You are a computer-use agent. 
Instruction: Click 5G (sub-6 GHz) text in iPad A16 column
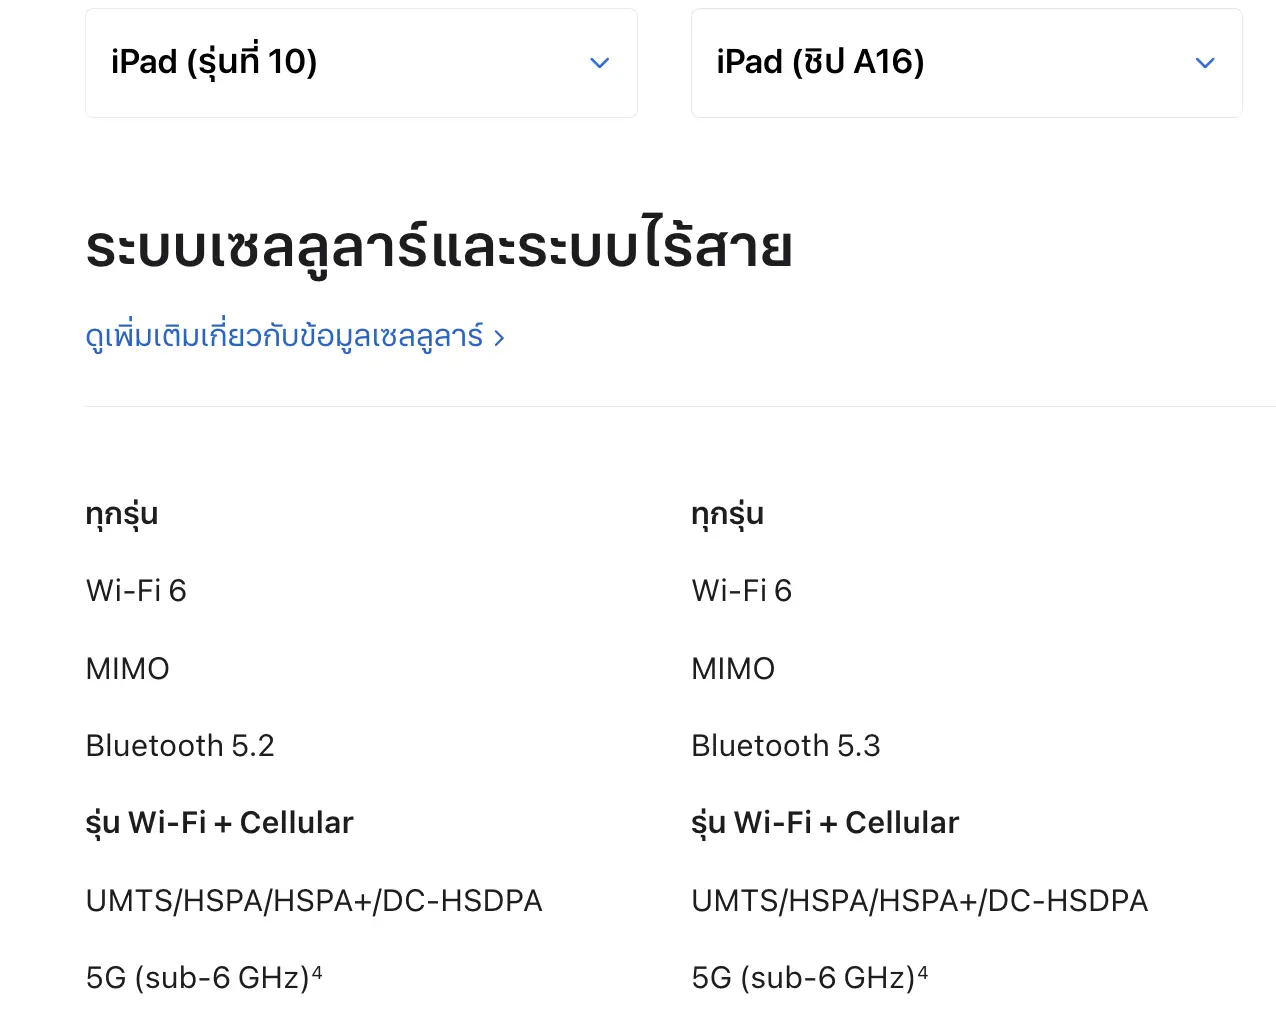coord(804,978)
